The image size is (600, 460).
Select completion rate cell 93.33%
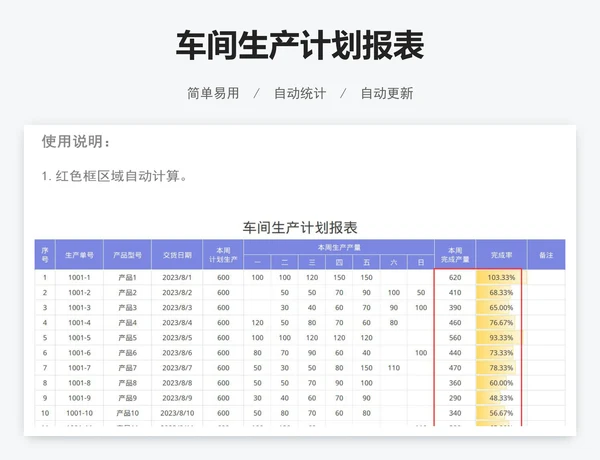(x=501, y=338)
